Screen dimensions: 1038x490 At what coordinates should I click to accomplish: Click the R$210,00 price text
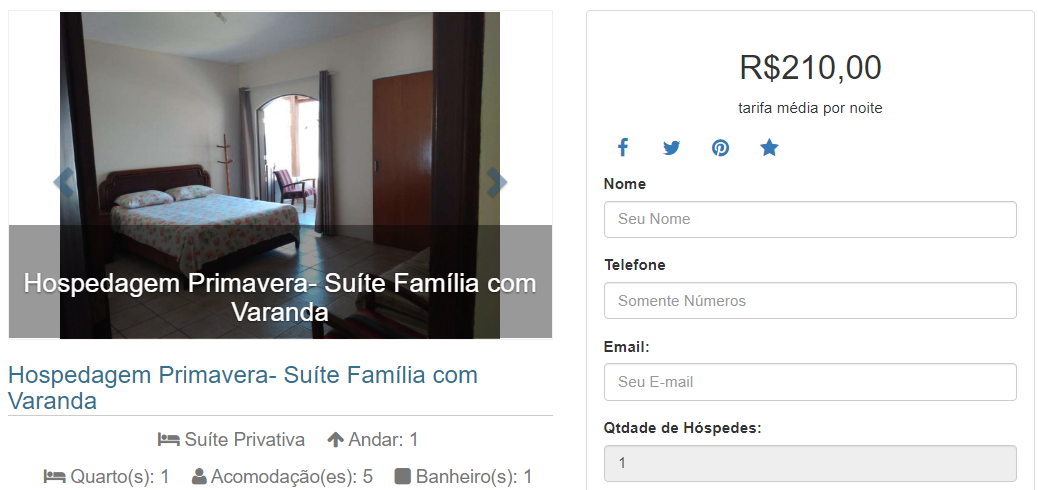pos(810,68)
